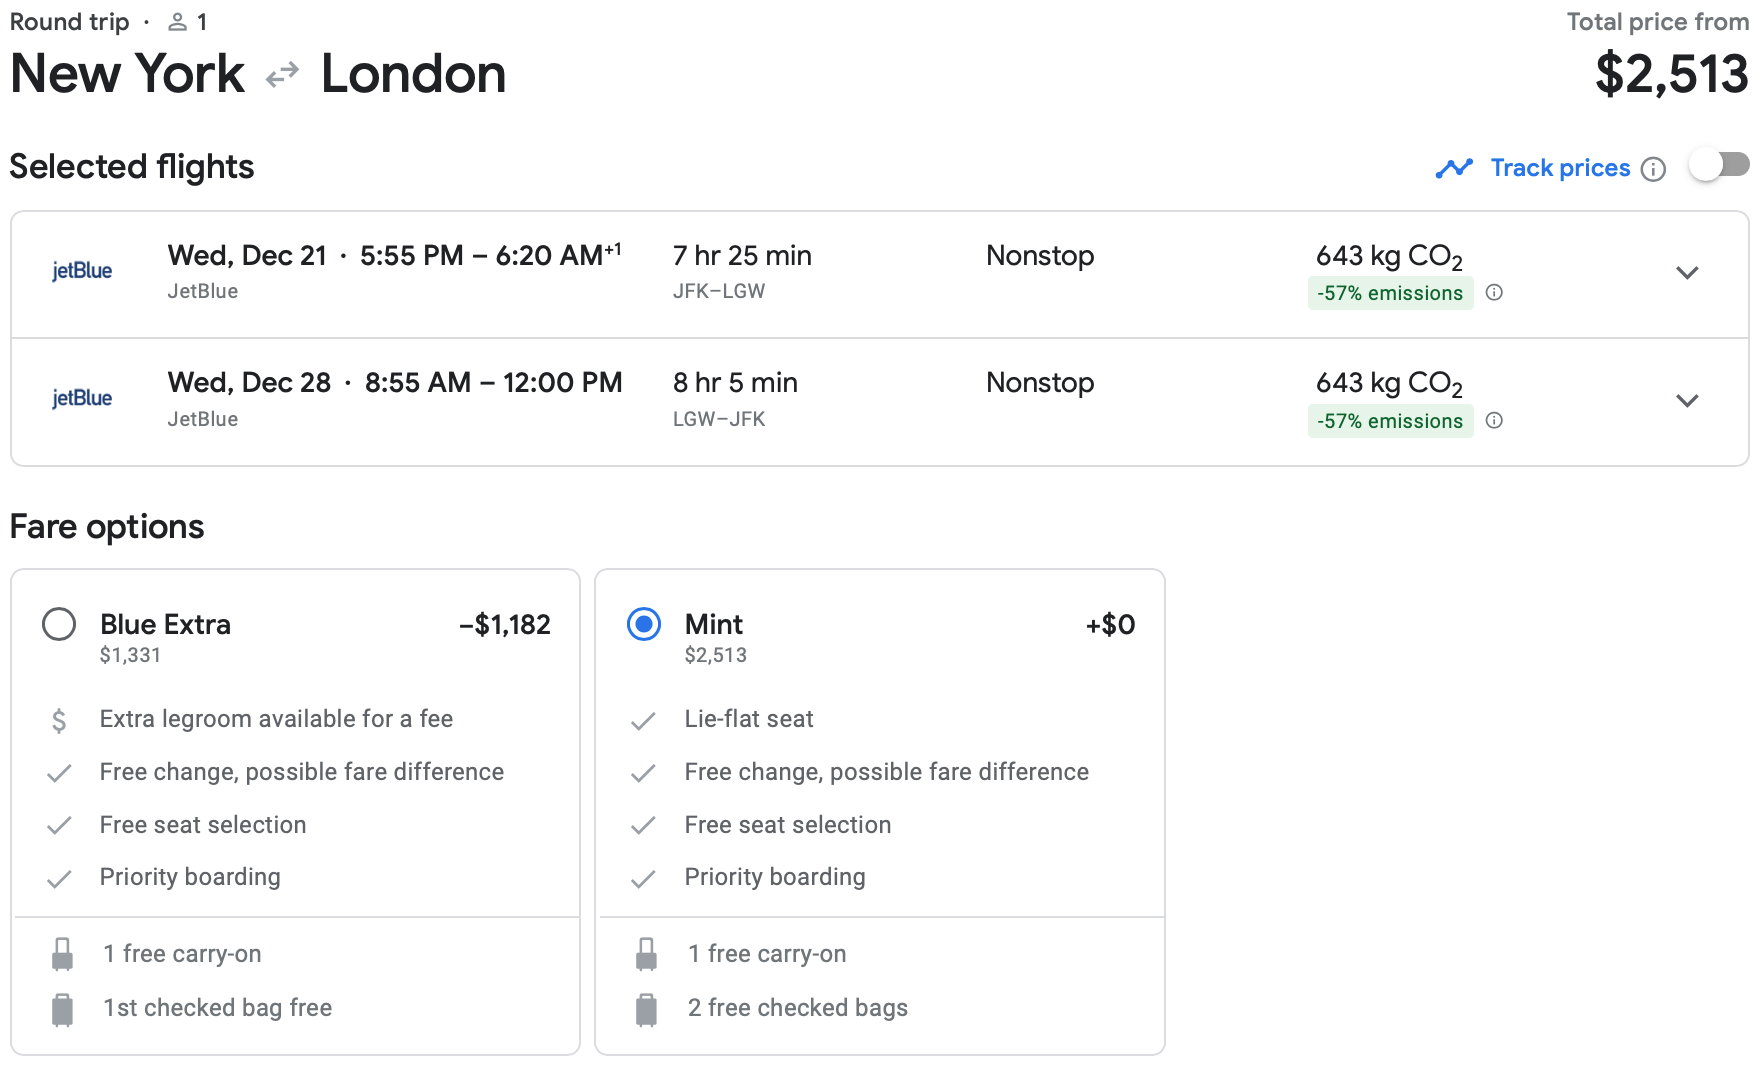Click the passenger count person icon
Screen dimensions: 1764x1070
point(178,22)
